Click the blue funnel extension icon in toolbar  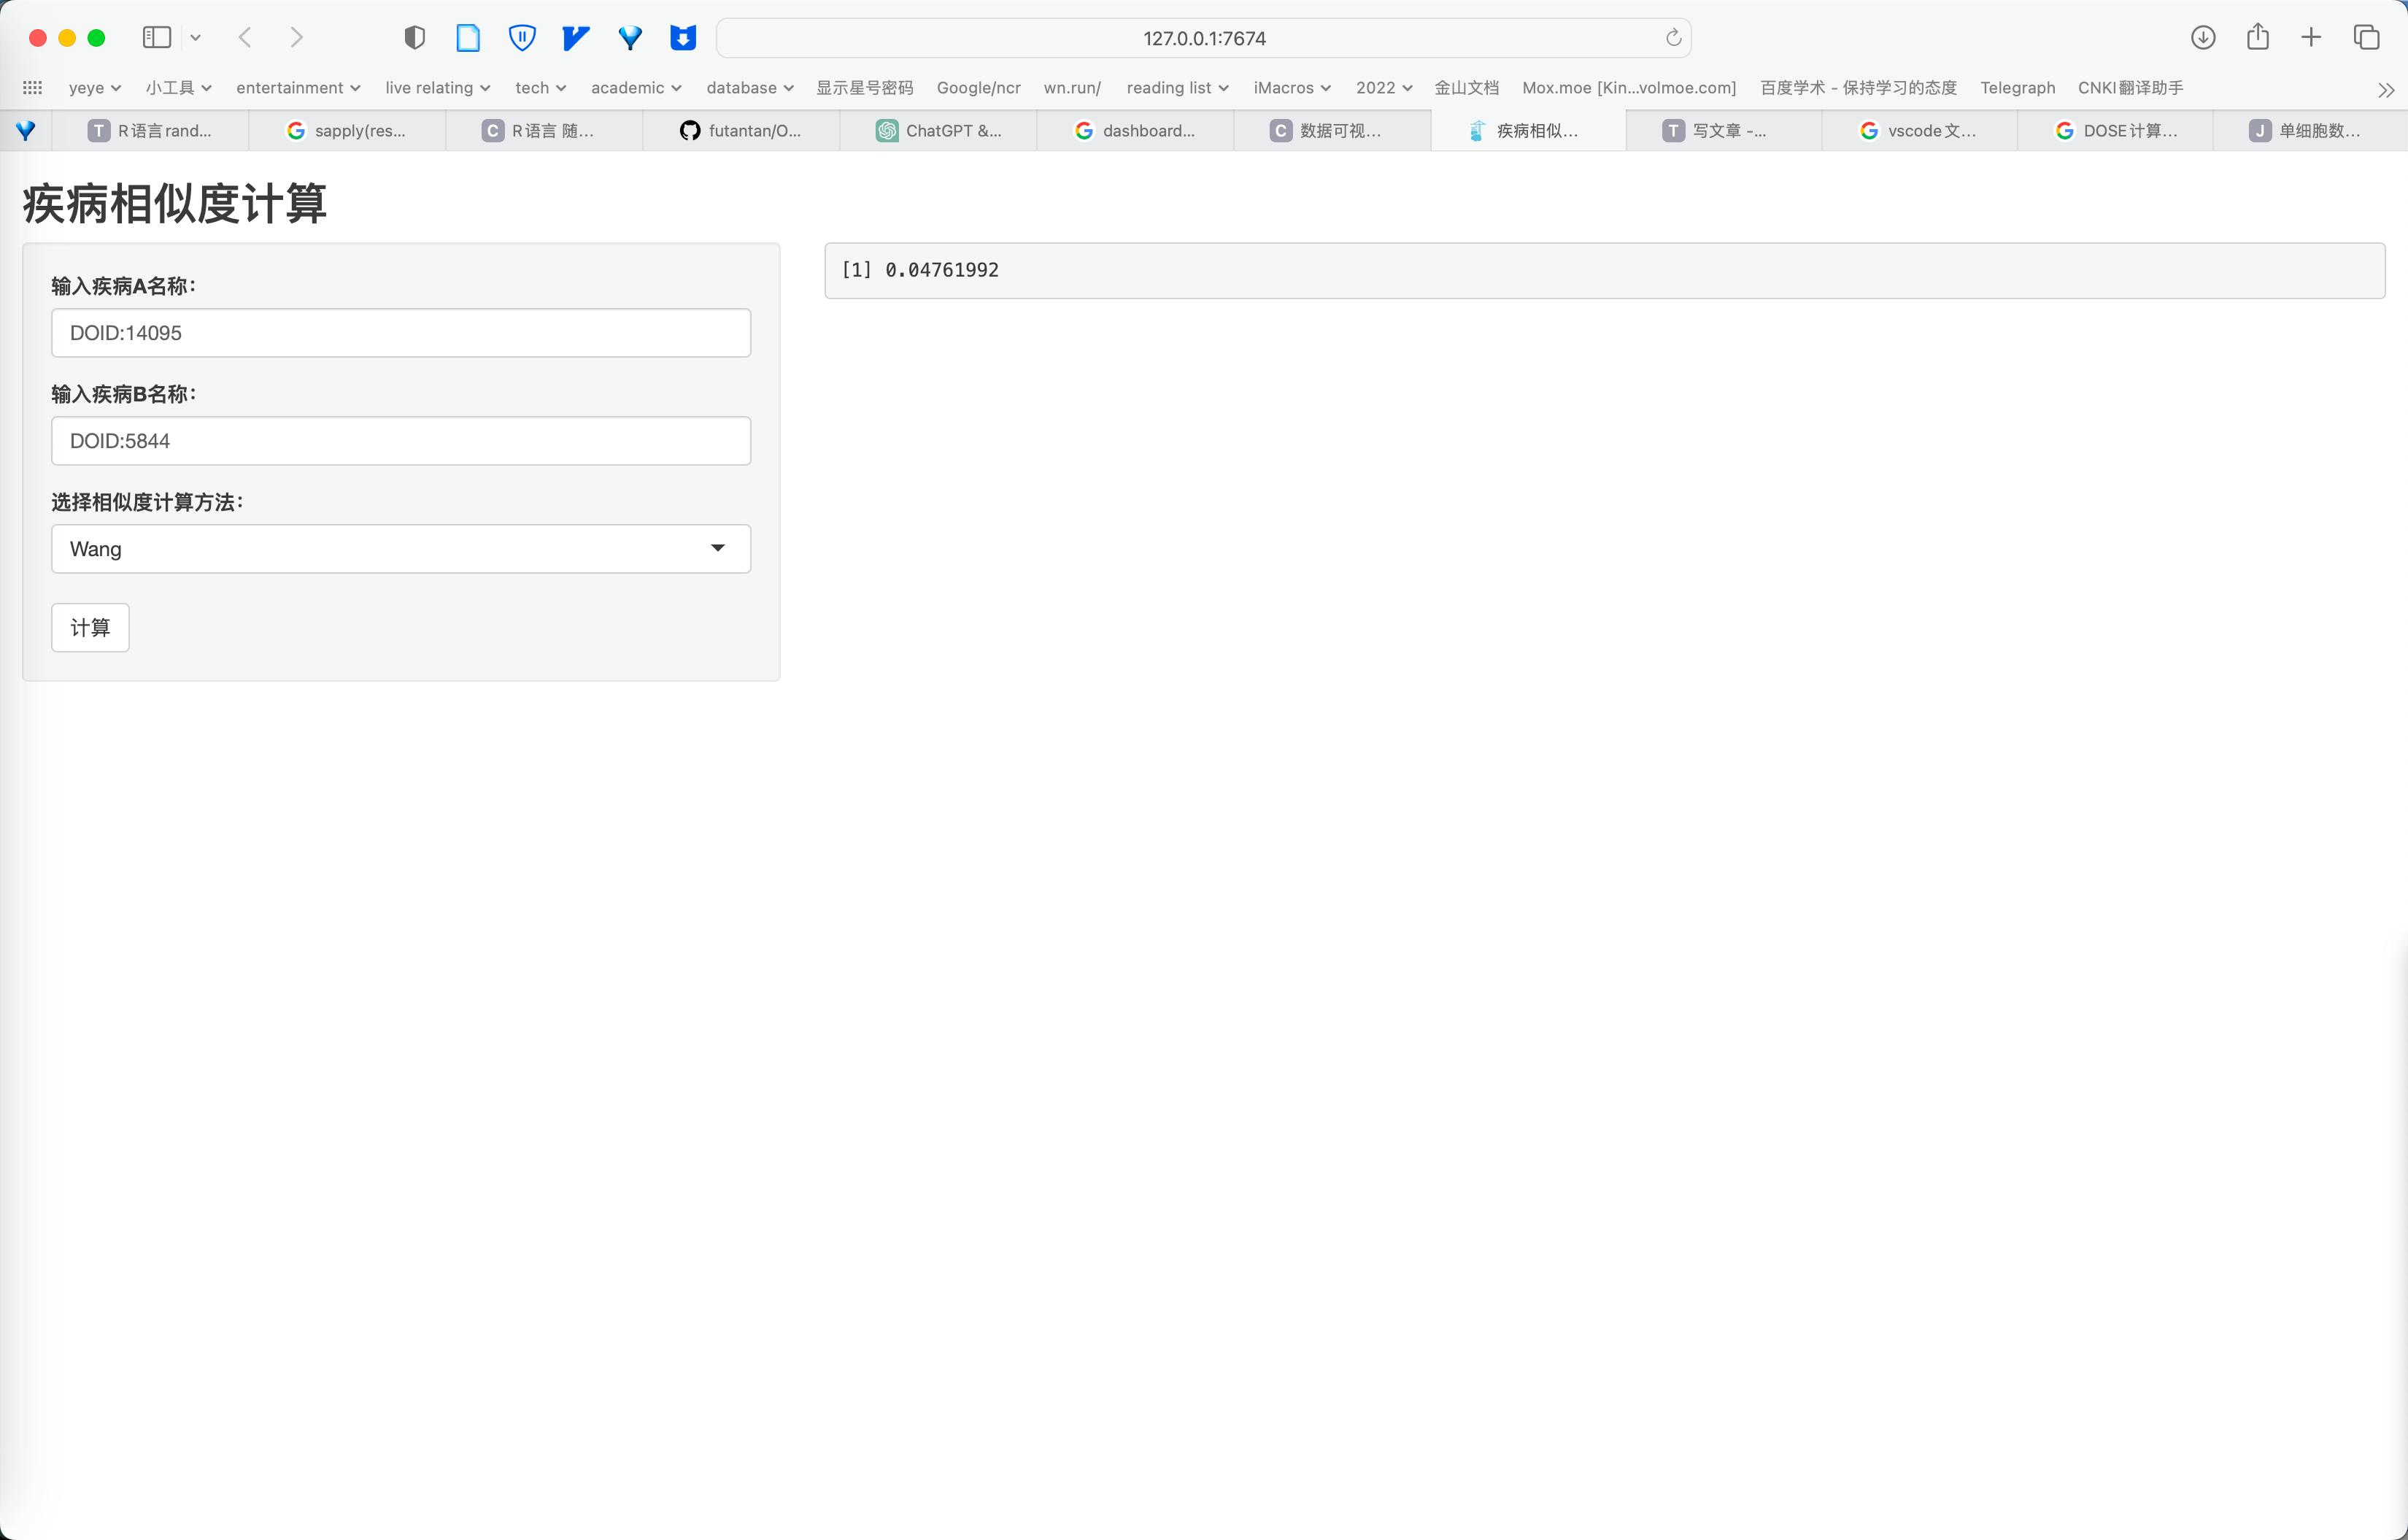click(630, 38)
